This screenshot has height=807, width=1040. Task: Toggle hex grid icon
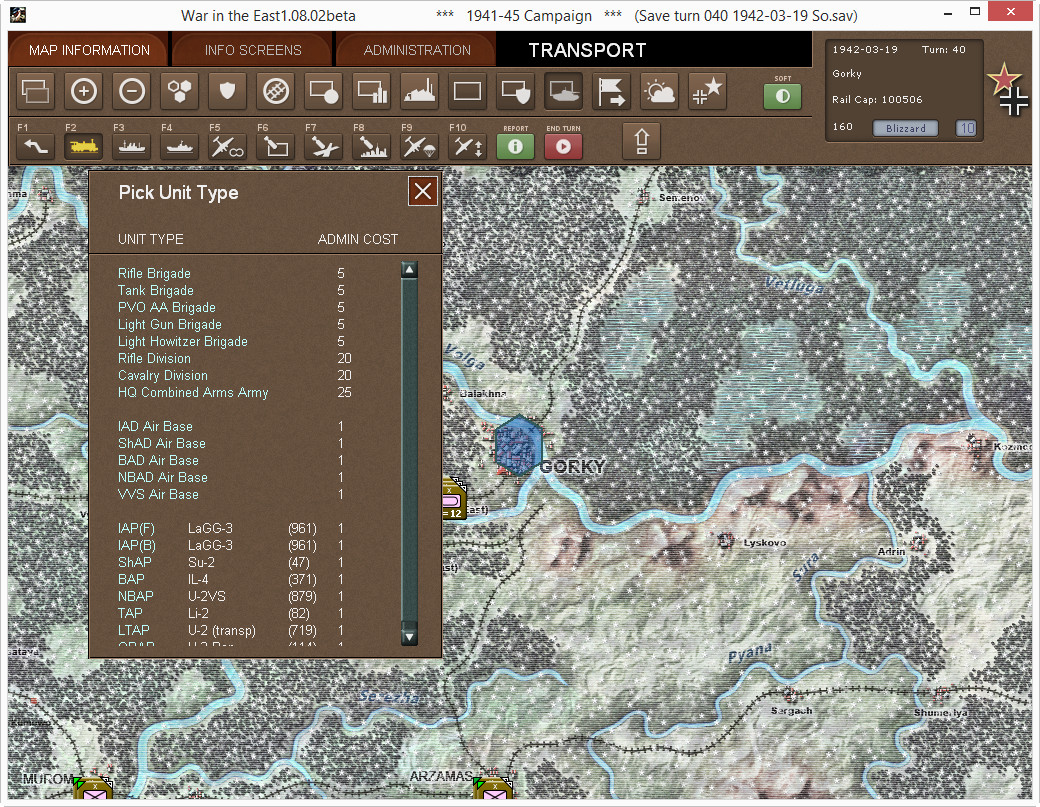[x=180, y=91]
